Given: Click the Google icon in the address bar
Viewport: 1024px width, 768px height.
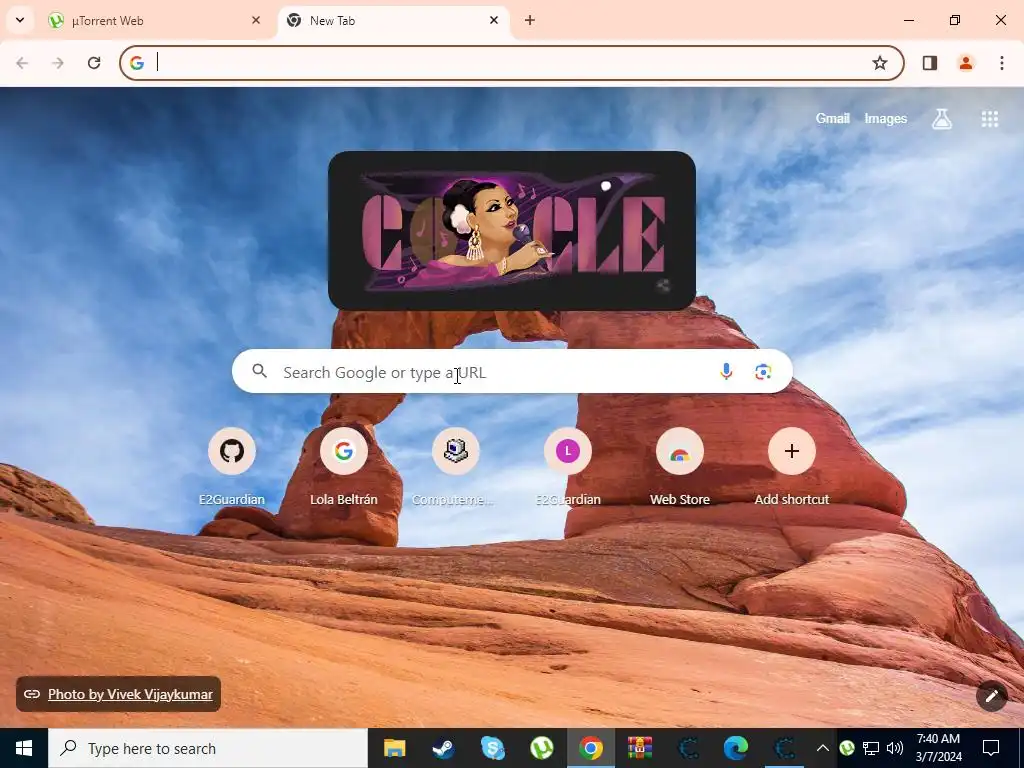Looking at the screenshot, I should [x=136, y=63].
